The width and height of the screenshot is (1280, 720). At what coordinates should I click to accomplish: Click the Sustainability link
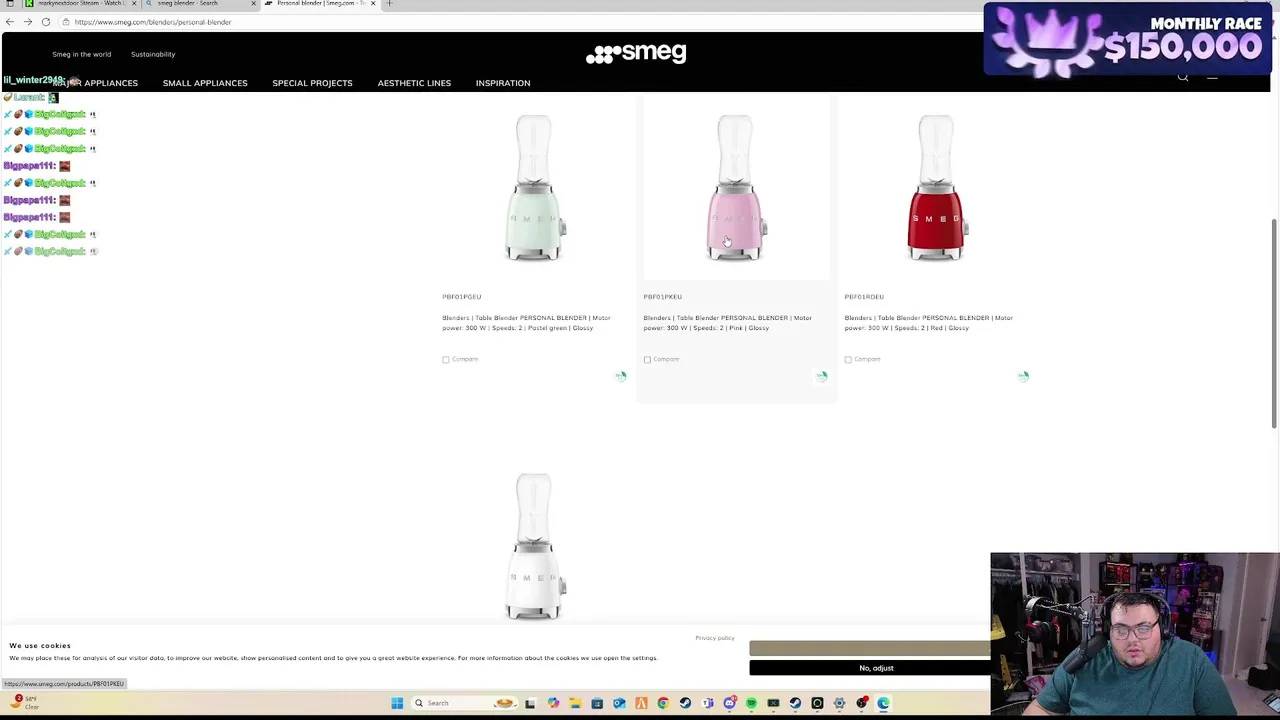[153, 54]
